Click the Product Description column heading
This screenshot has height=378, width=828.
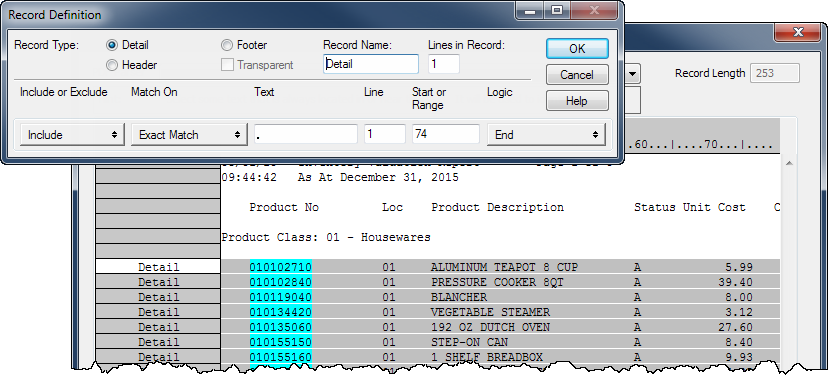497,207
